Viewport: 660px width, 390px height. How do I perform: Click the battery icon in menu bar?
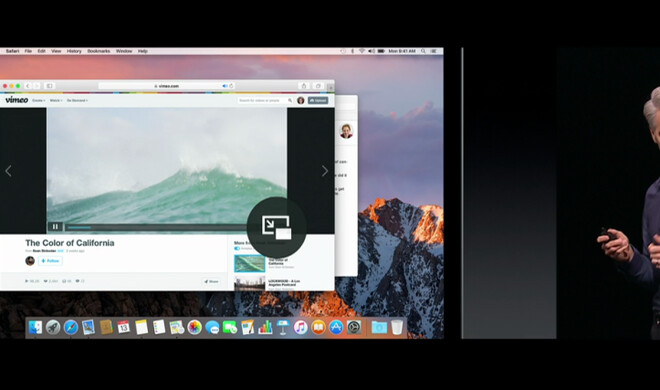pos(381,51)
